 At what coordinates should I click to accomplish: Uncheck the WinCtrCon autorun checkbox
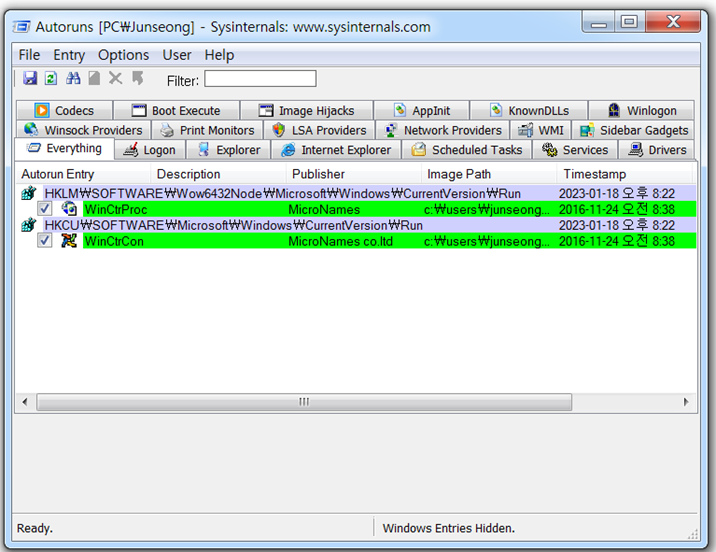[x=44, y=241]
